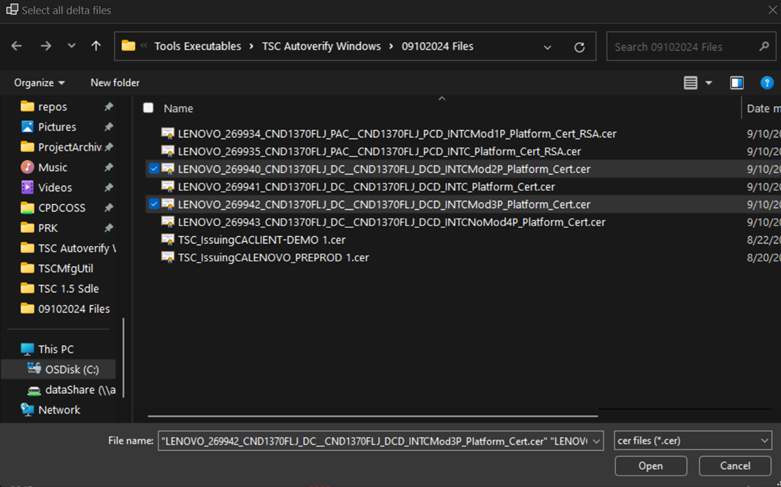
Task: Uncheck the LENOVO_269940 INTCMod2P file checkbox
Action: pos(153,169)
